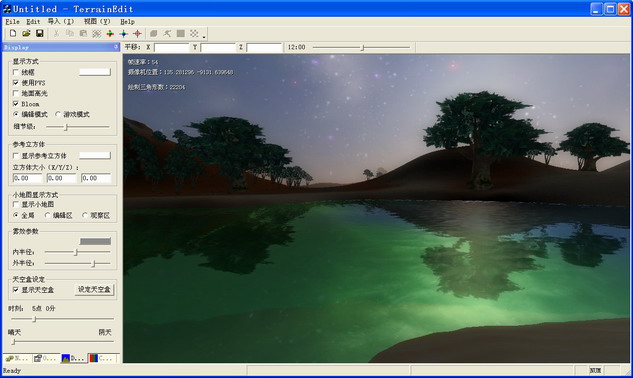Open toolbar options dropdown arrow
Image resolution: width=633 pixels, height=378 pixels.
[204, 36]
